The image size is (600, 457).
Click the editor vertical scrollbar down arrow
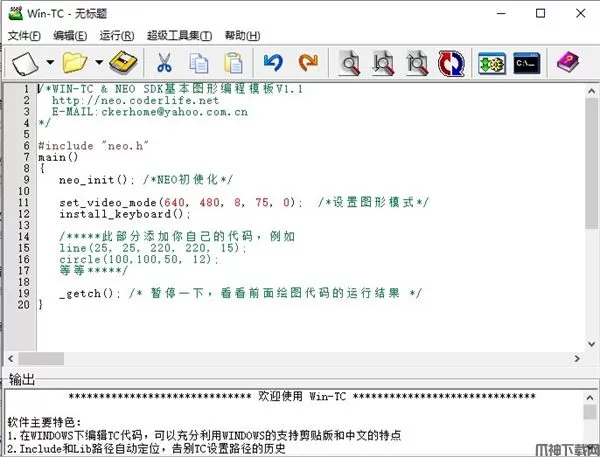592,344
